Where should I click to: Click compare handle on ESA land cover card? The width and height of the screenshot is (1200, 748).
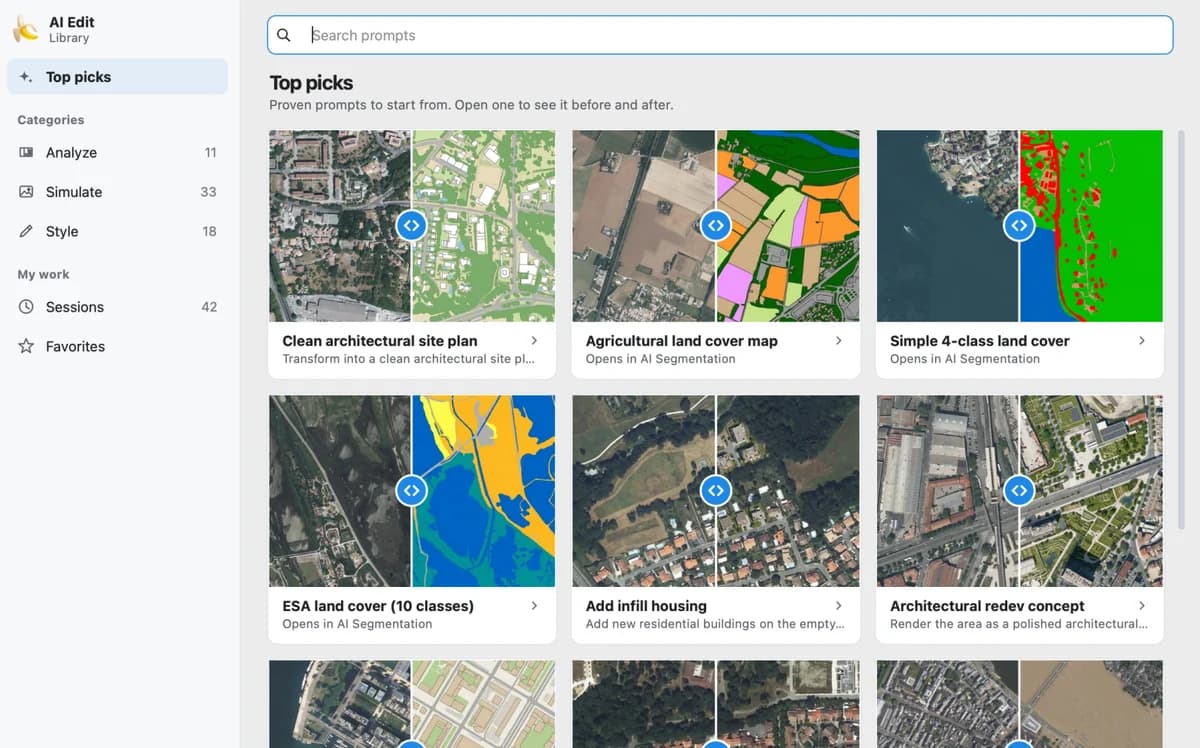[x=411, y=490]
